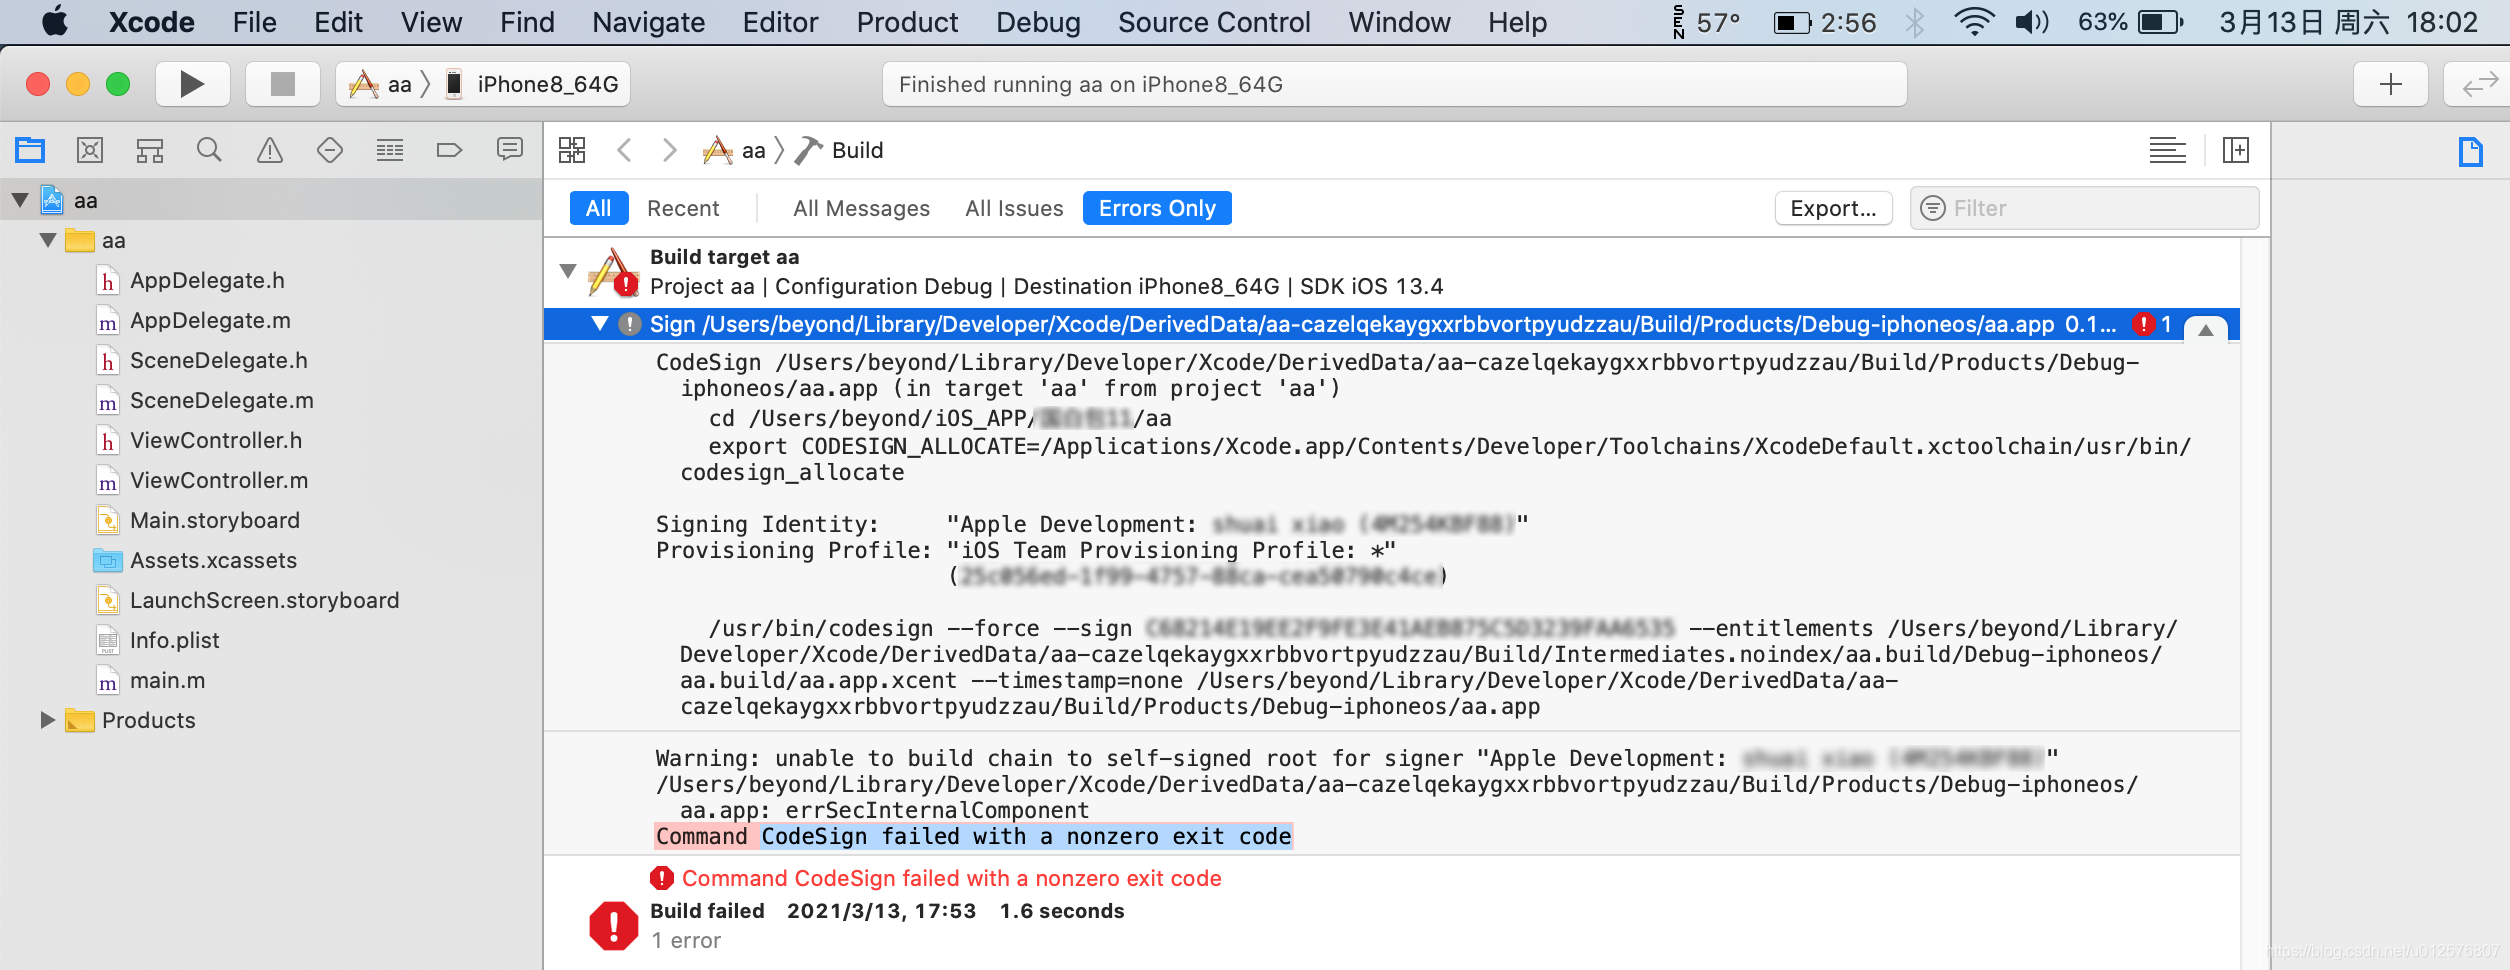Open the Project navigator folder icon
This screenshot has width=2510, height=970.
[x=29, y=149]
